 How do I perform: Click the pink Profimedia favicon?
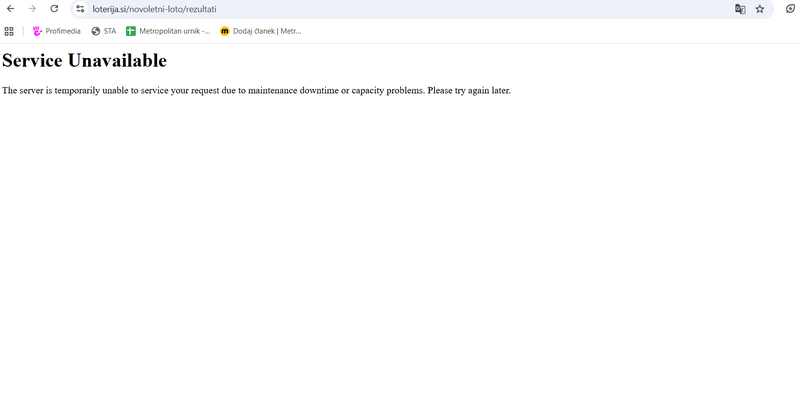coord(38,31)
